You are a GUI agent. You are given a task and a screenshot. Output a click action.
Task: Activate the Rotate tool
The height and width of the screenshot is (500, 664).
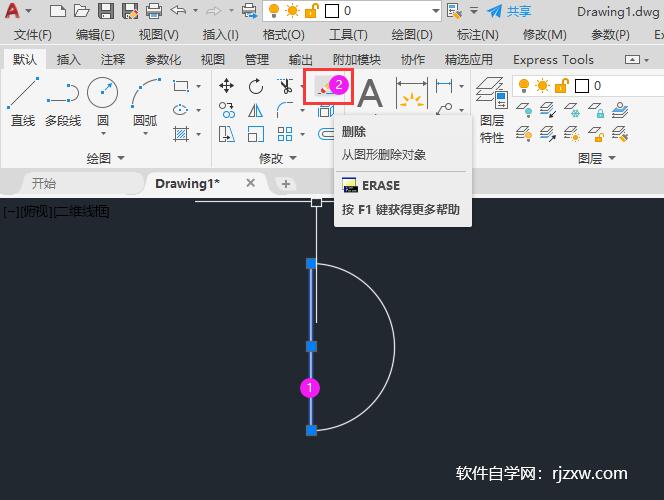point(256,86)
